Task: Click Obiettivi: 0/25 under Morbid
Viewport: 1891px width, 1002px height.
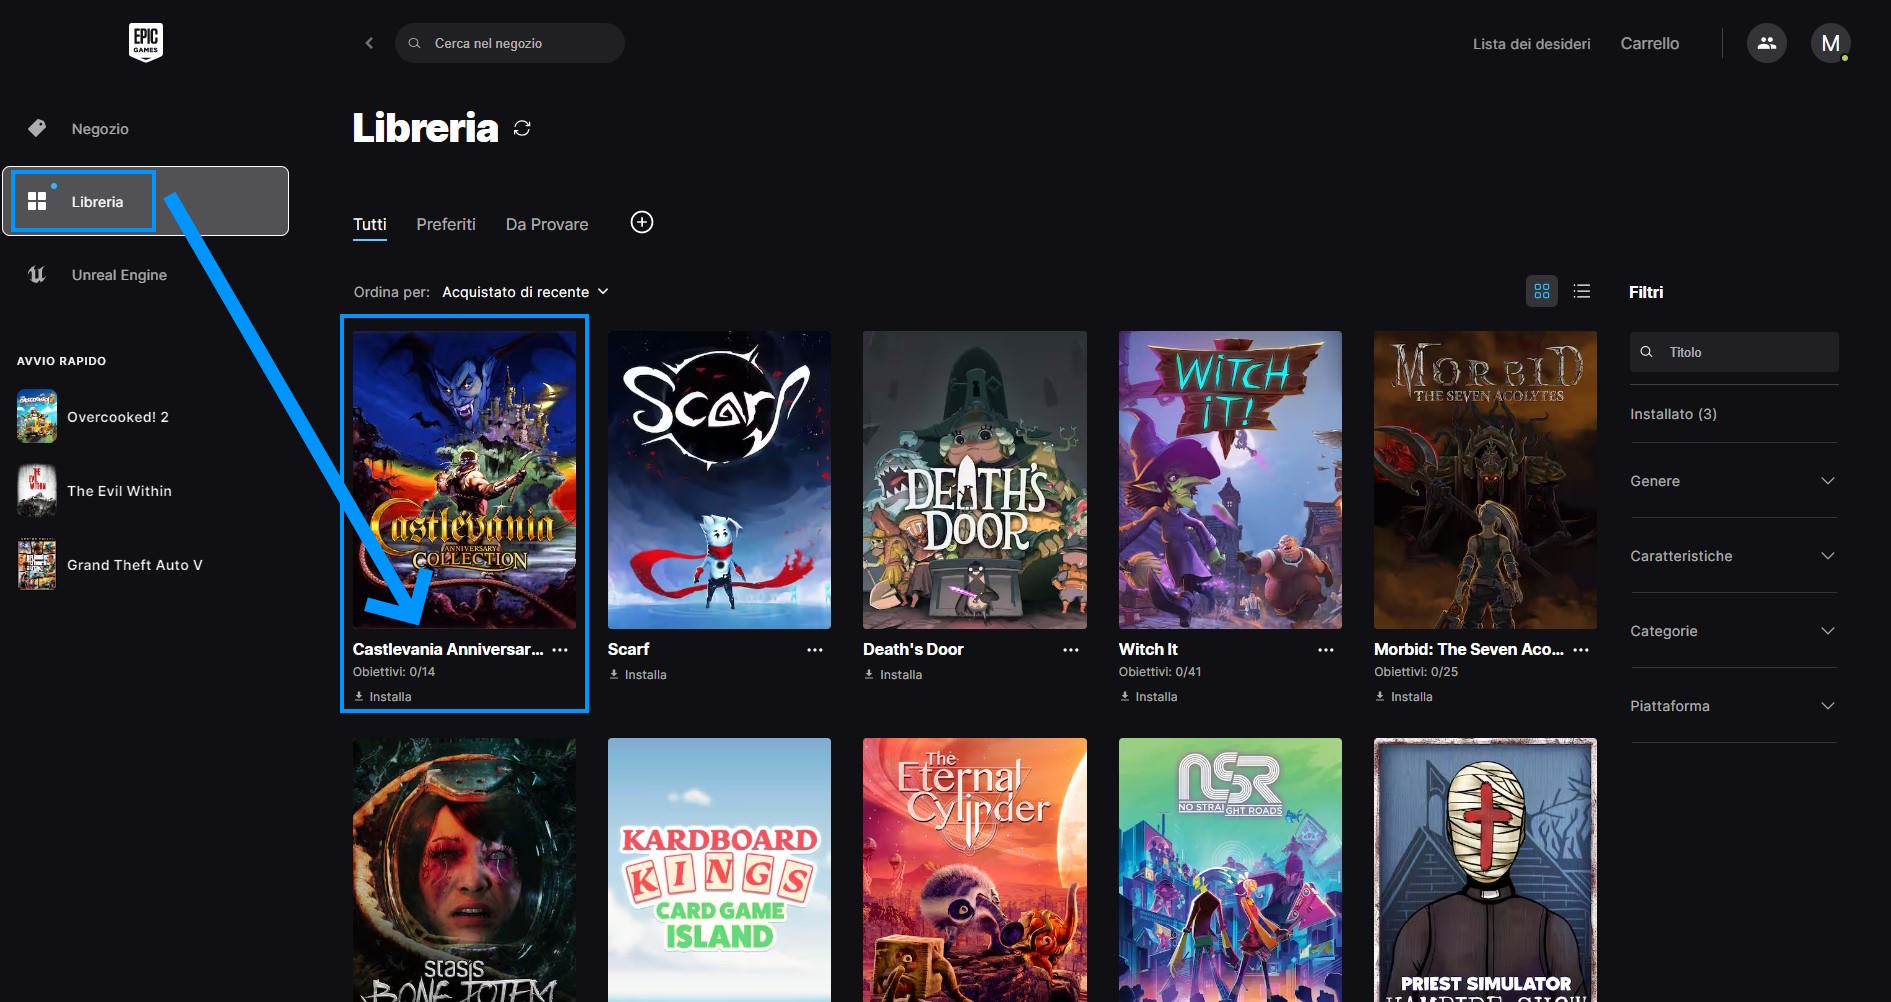Action: point(1416,672)
